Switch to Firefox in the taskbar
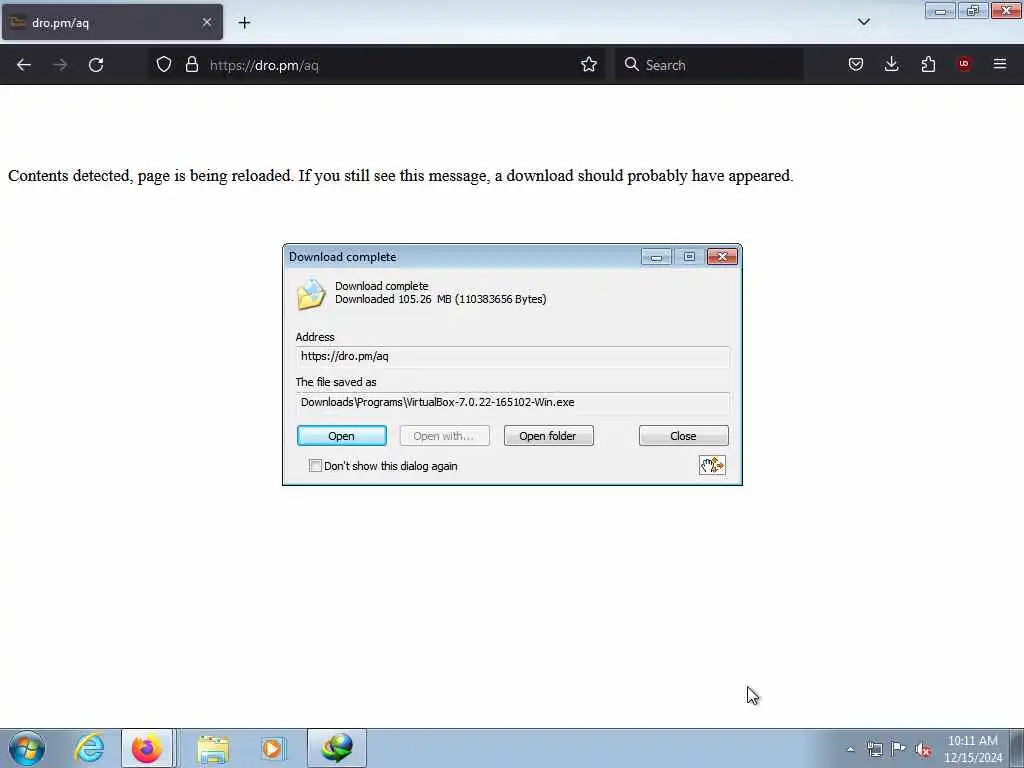Viewport: 1024px width, 768px height. (147, 748)
